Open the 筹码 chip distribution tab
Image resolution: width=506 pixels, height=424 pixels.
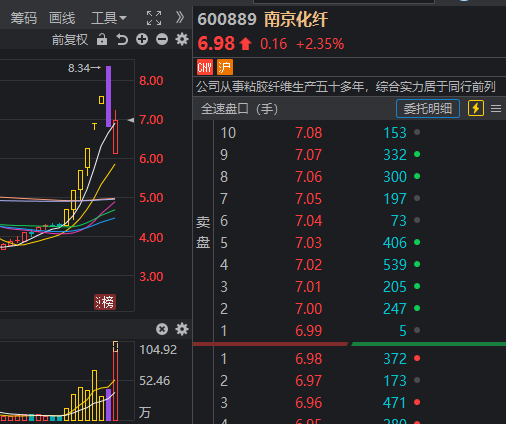click(x=23, y=18)
